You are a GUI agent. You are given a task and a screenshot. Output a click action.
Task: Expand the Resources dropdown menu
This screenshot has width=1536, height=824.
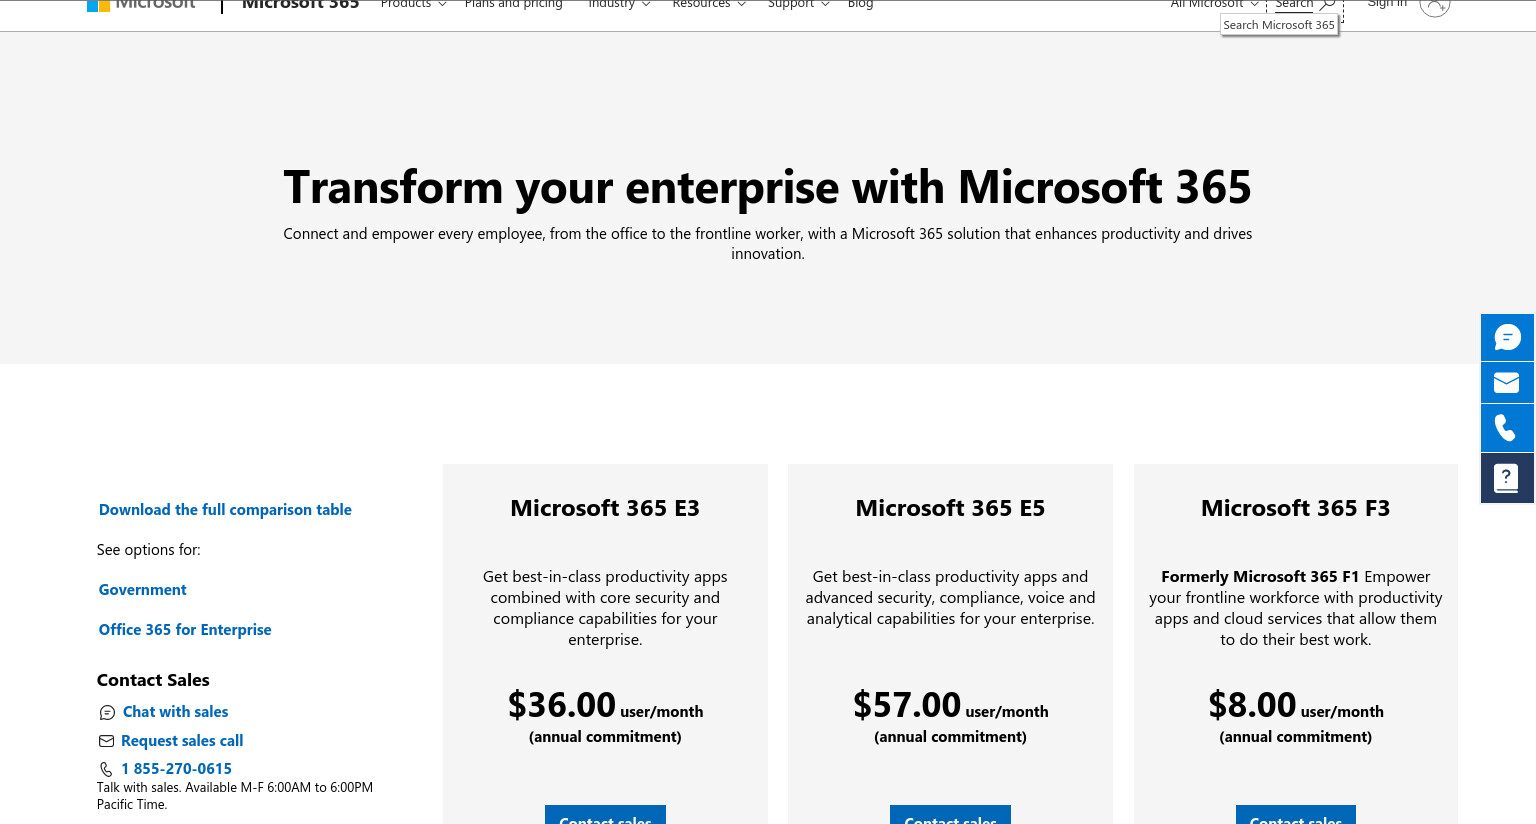point(709,5)
